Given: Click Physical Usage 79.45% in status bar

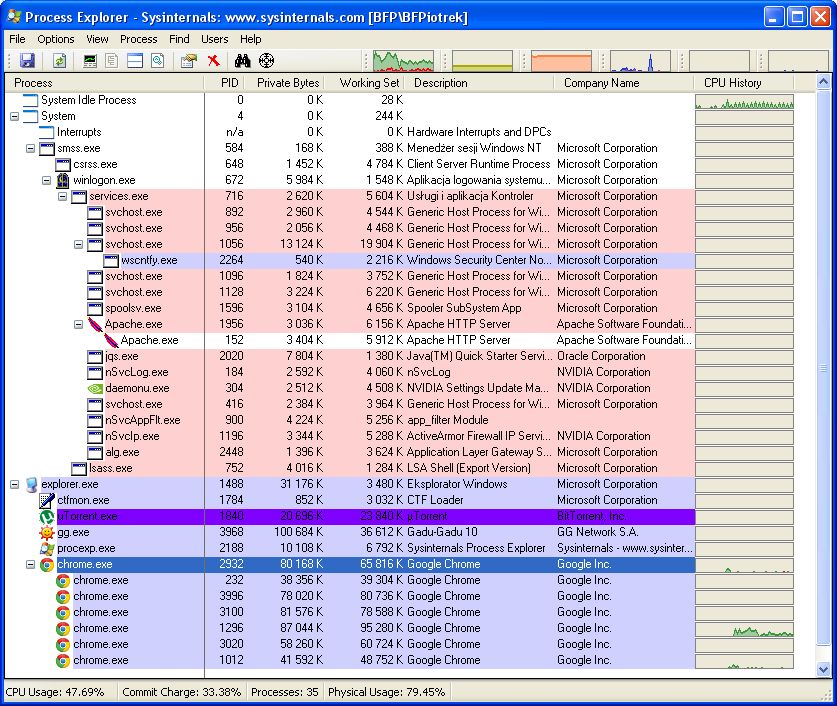Looking at the screenshot, I should click(386, 692).
